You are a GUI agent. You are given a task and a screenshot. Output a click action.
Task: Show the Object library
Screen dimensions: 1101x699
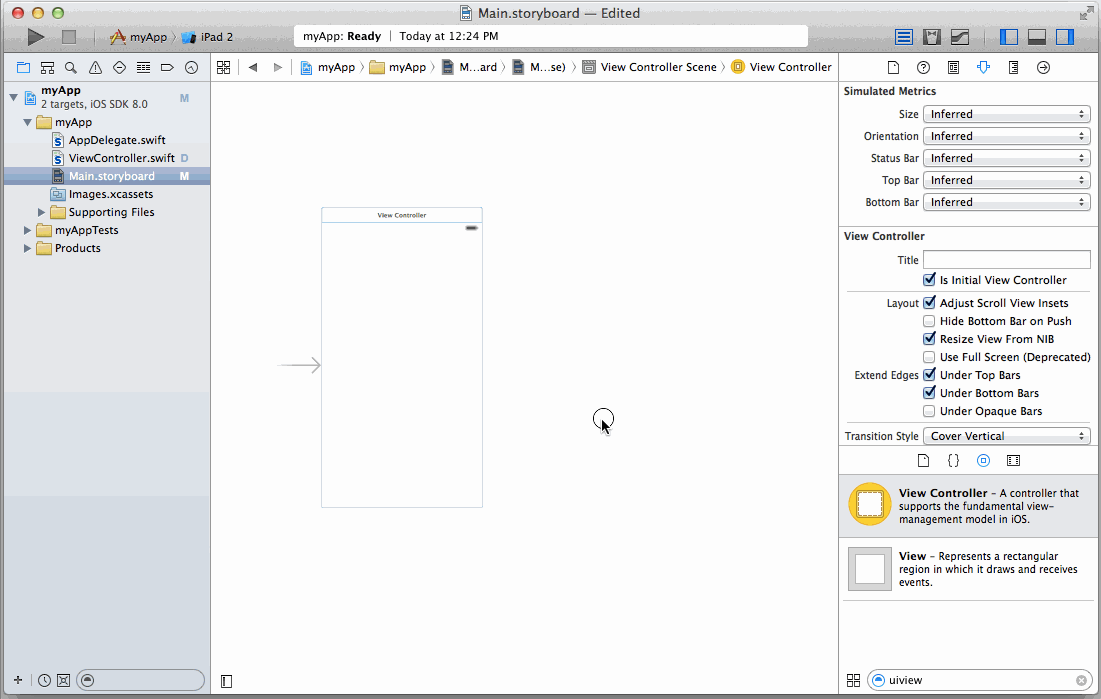pos(983,461)
